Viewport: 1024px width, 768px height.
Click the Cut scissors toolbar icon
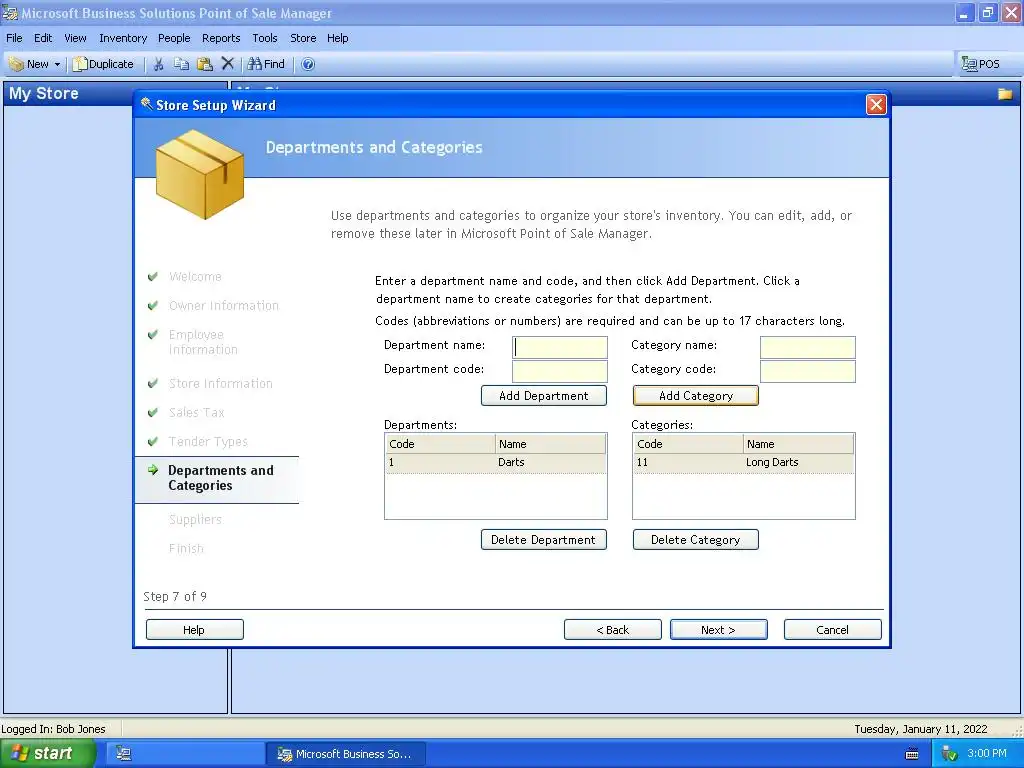click(158, 64)
